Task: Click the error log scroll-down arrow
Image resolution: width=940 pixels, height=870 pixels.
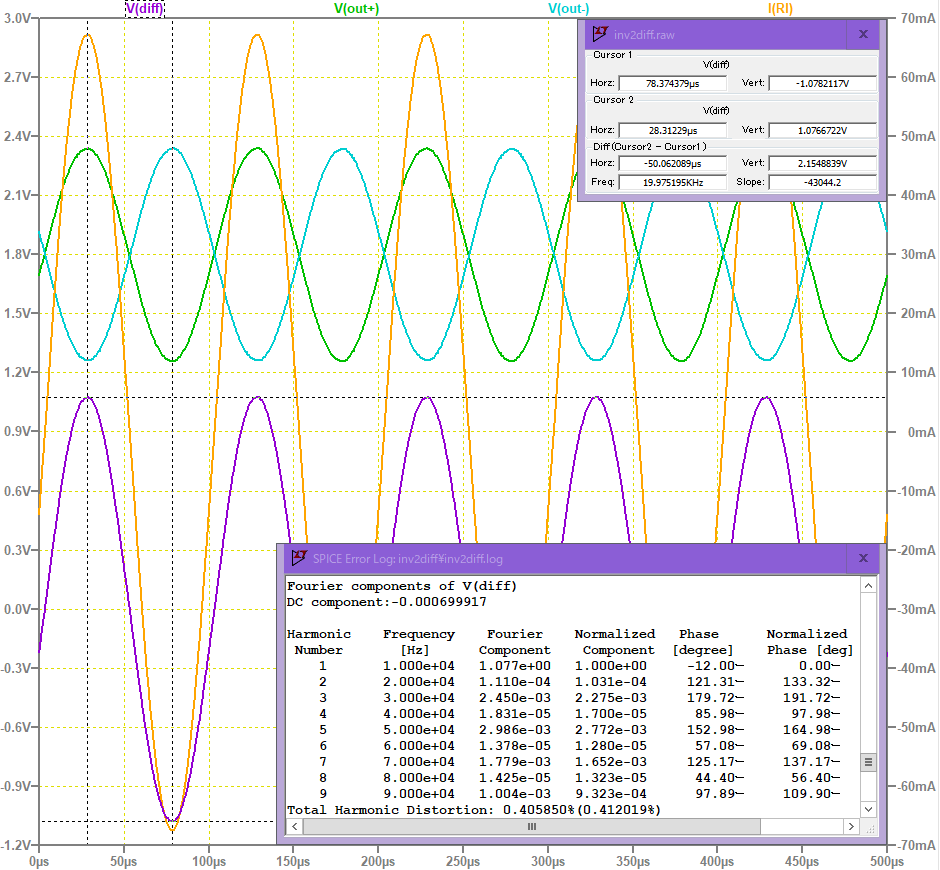Action: coord(868,809)
